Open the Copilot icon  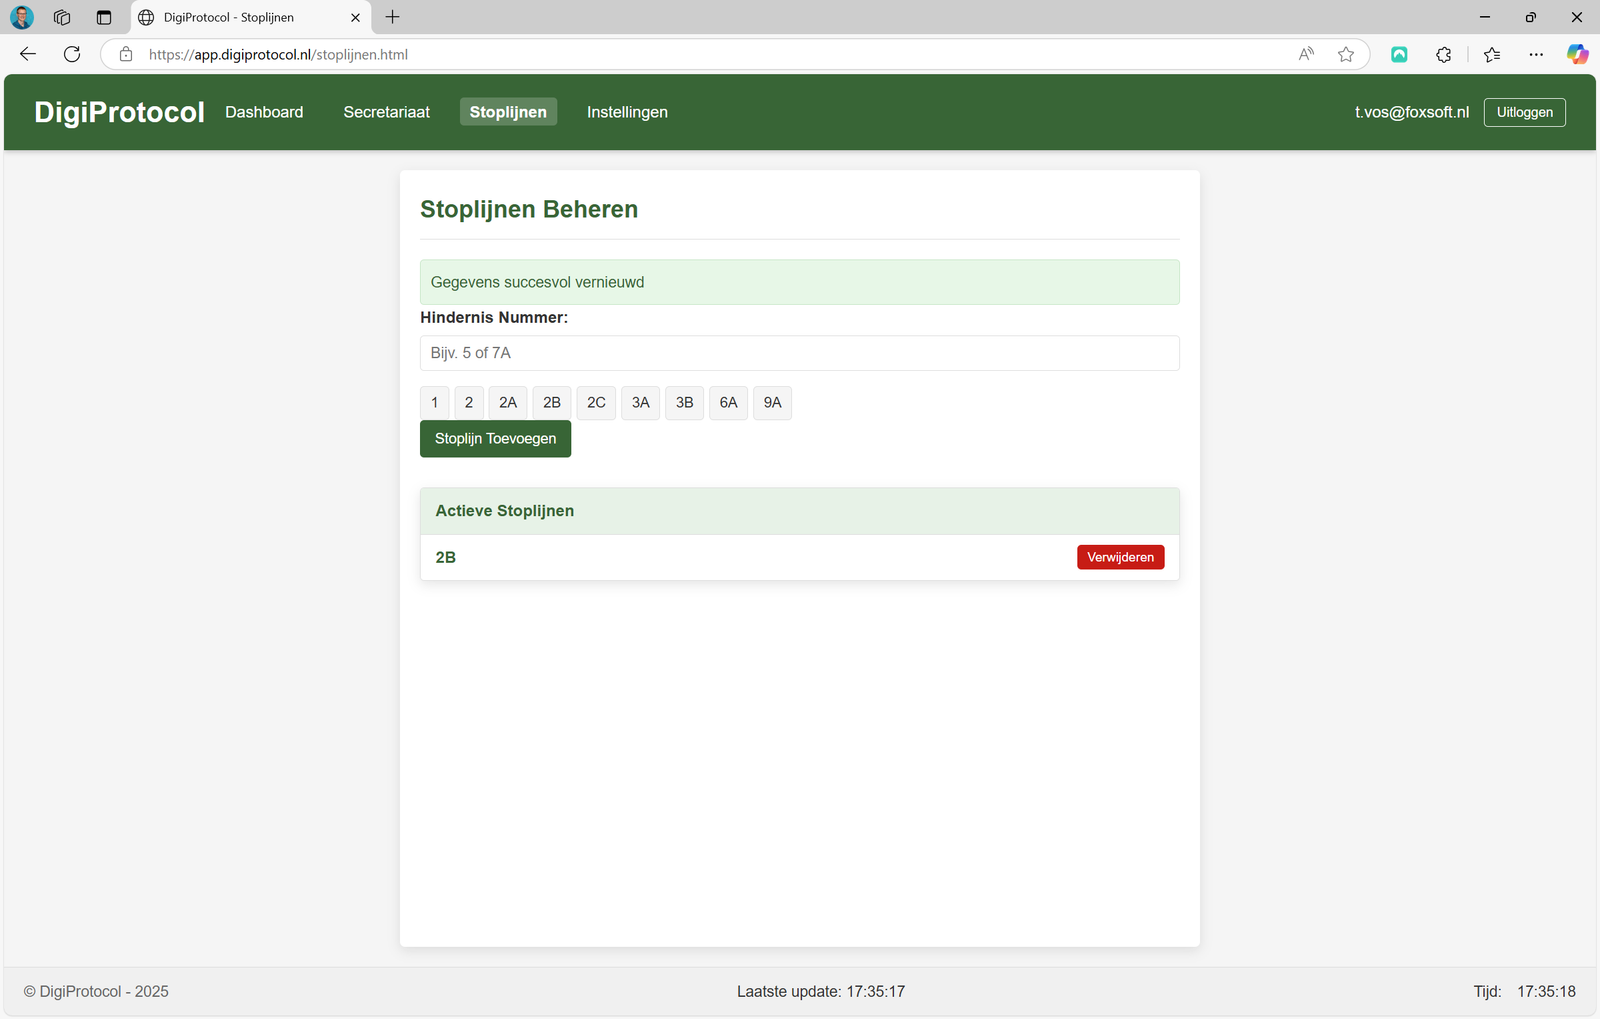(1577, 54)
